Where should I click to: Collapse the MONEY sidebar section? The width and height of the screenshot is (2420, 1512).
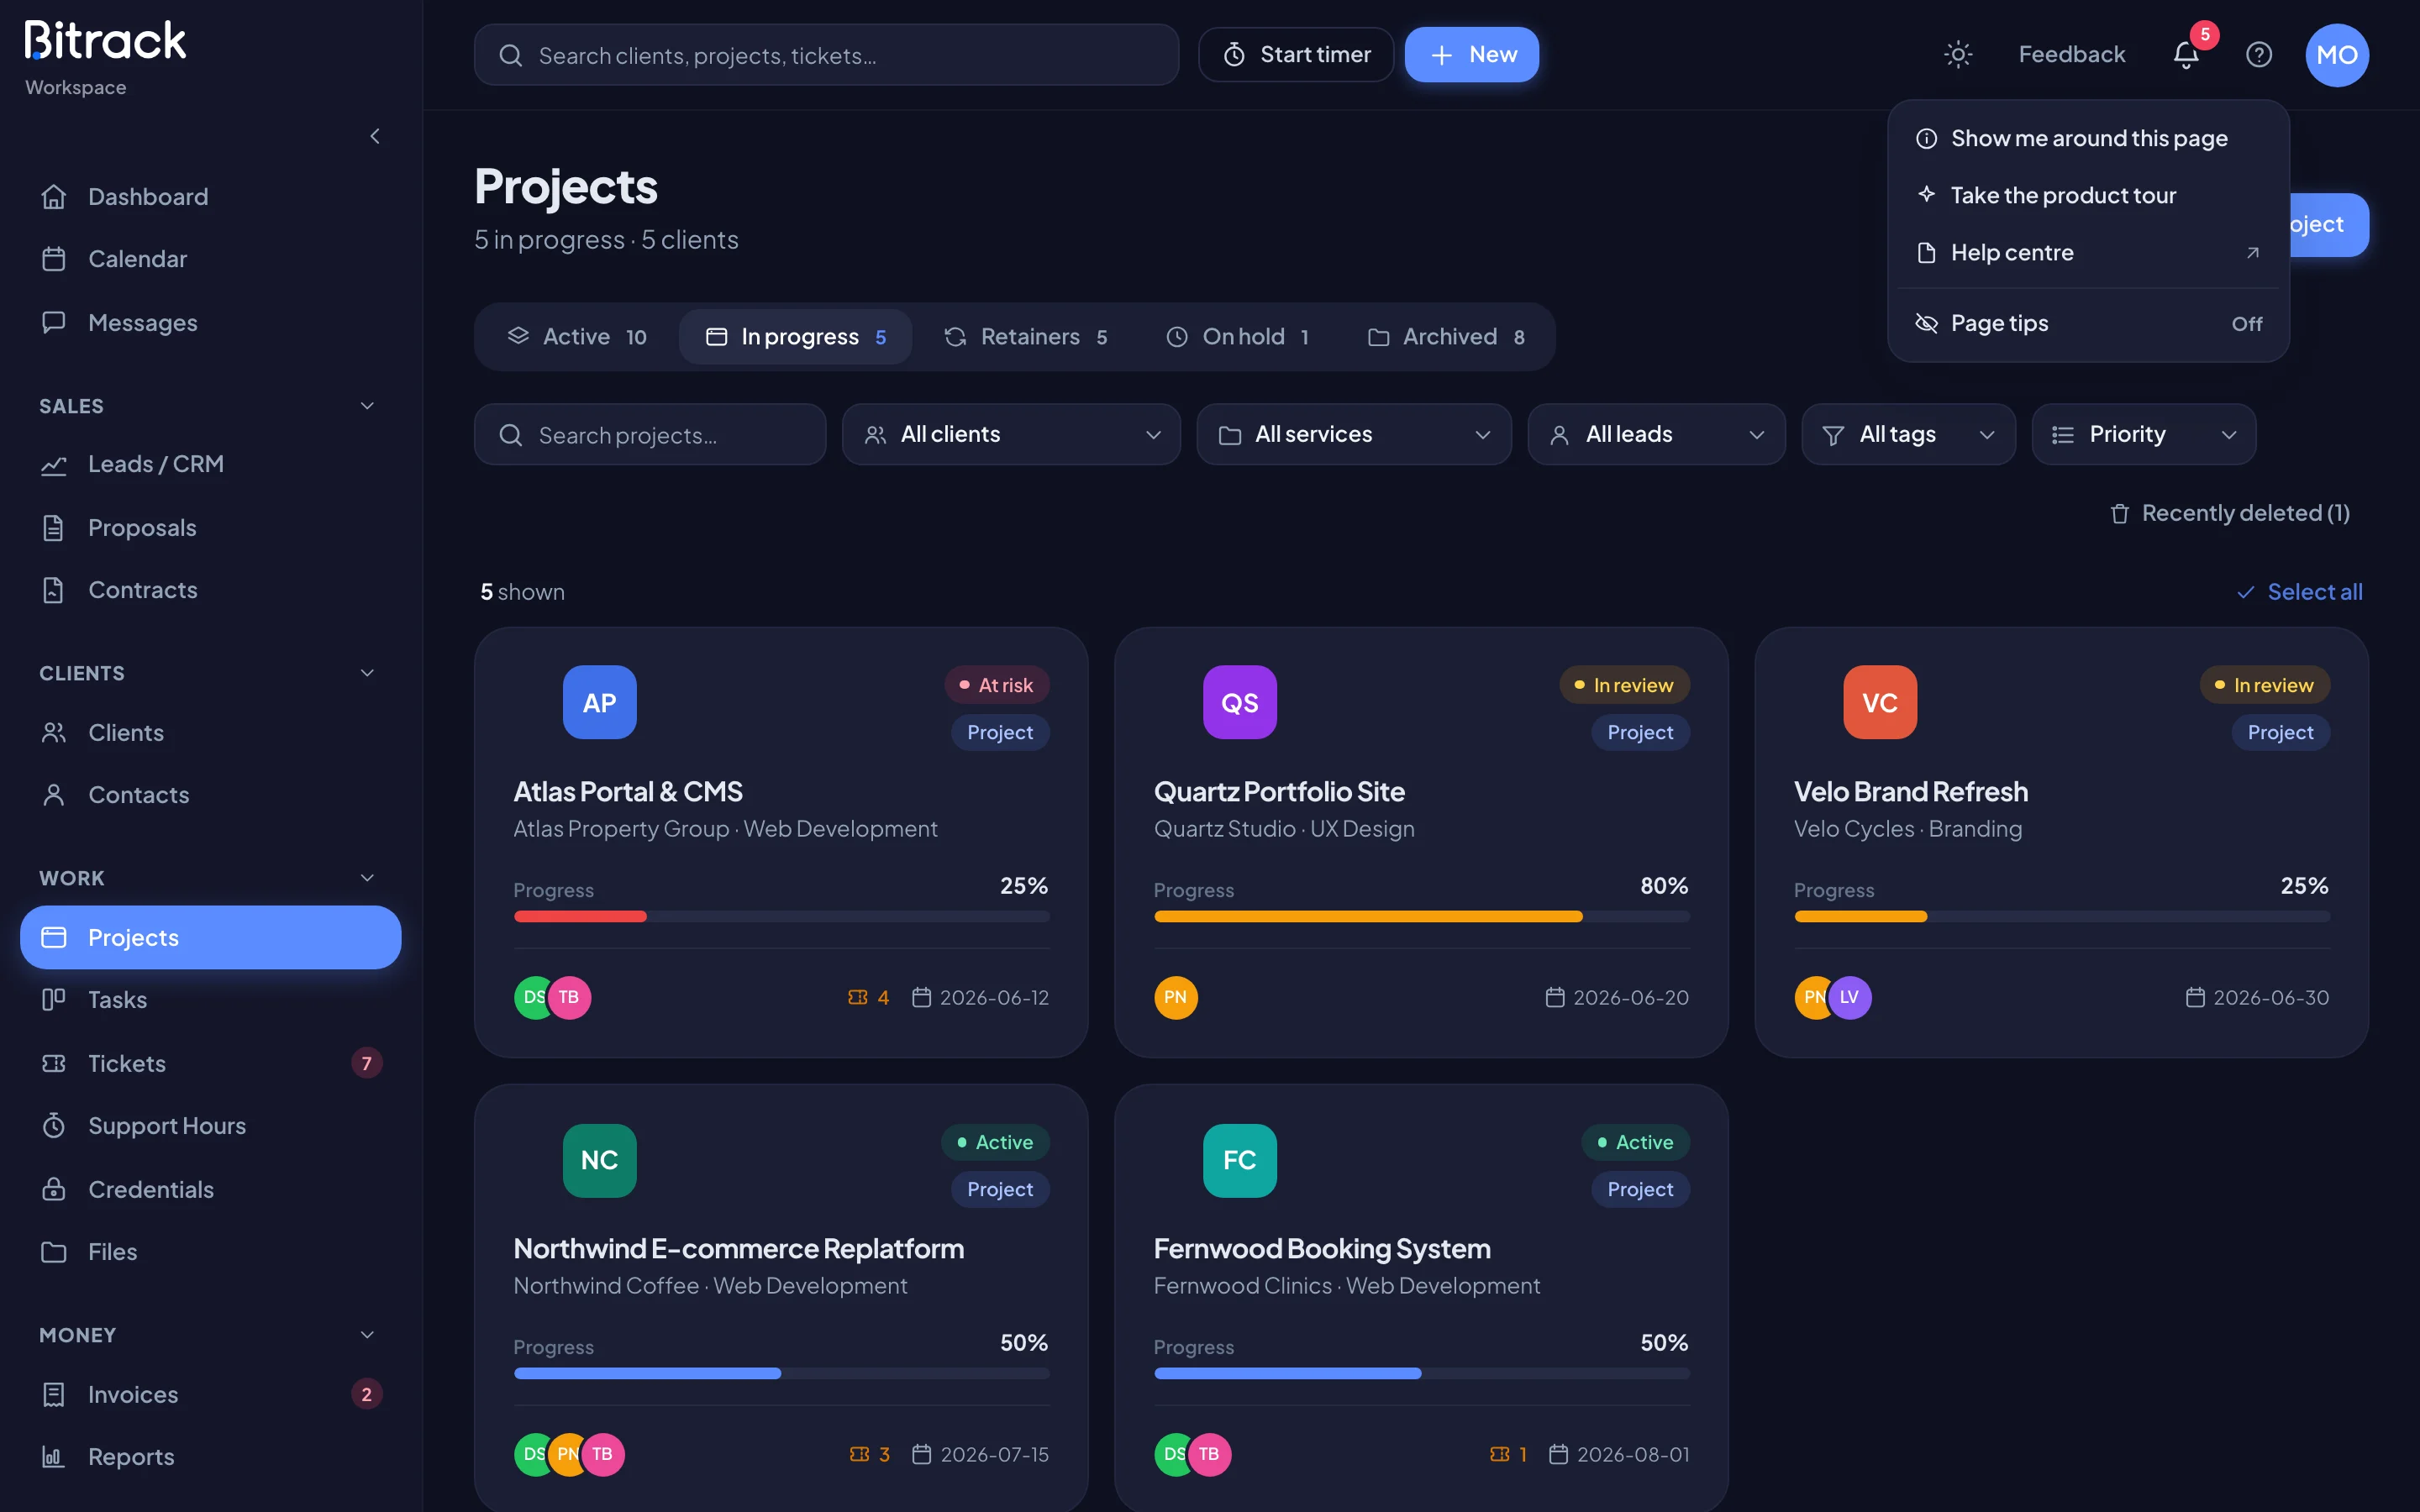[367, 1335]
